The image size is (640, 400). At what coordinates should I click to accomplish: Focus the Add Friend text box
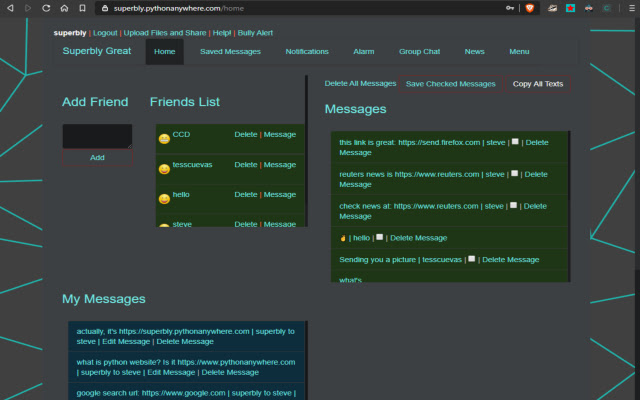click(97, 136)
